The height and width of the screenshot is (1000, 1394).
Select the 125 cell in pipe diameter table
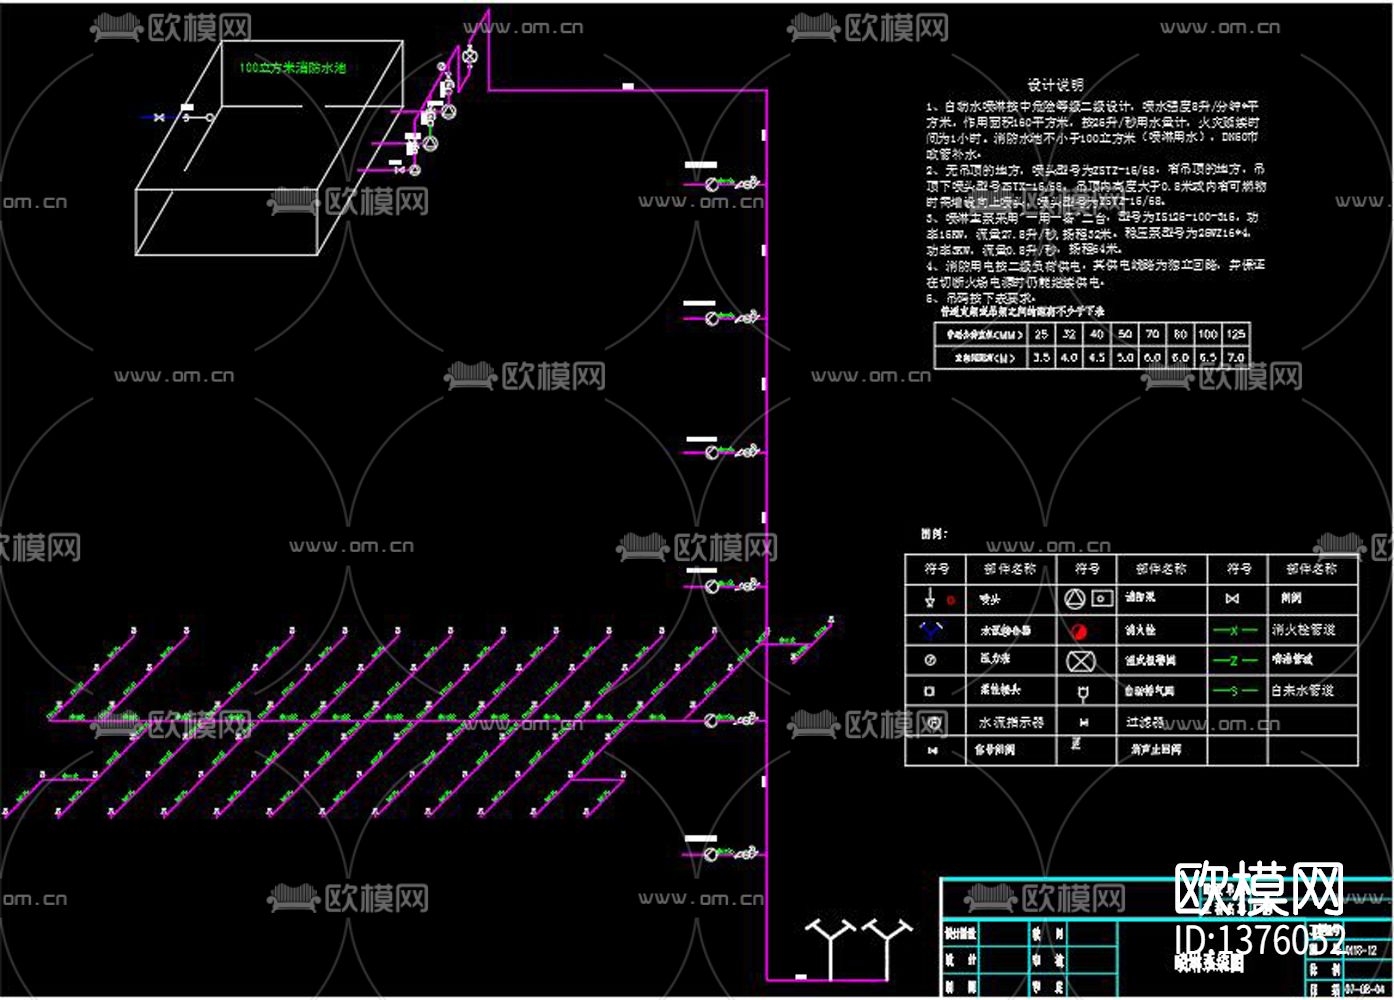(x=1236, y=334)
